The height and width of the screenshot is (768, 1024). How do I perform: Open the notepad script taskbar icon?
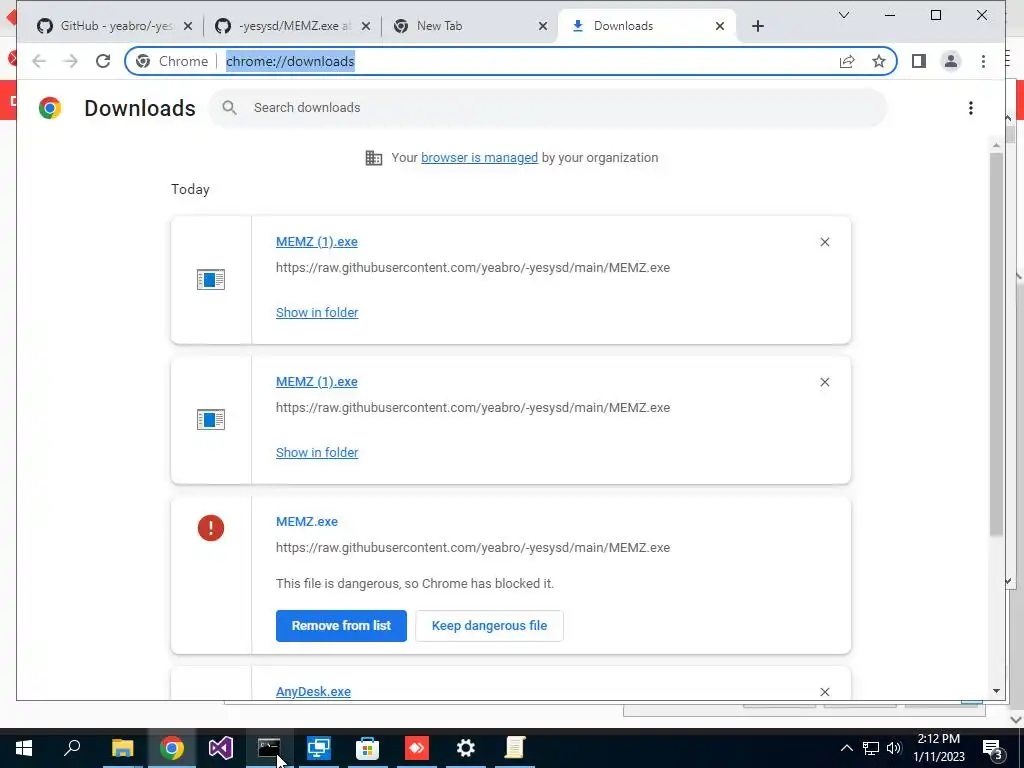tap(515, 748)
